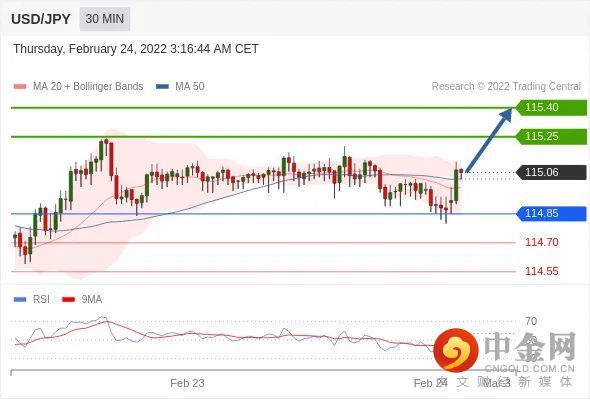Open the Research © 2022 Trading Central link

pos(506,87)
